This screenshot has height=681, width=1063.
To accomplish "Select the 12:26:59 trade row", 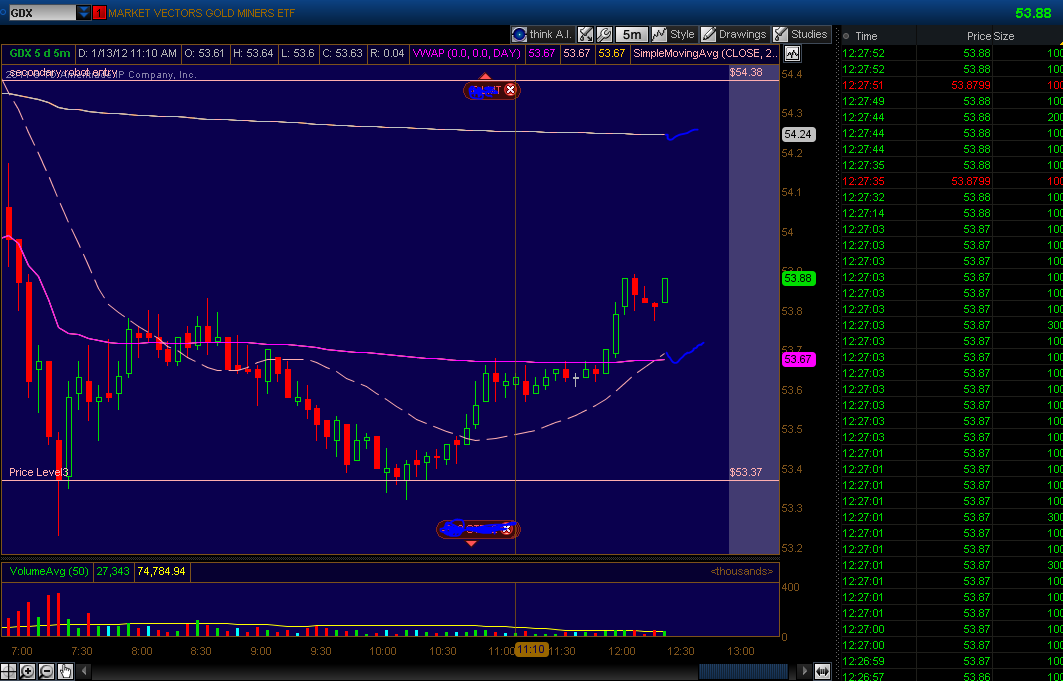I will click(952, 661).
